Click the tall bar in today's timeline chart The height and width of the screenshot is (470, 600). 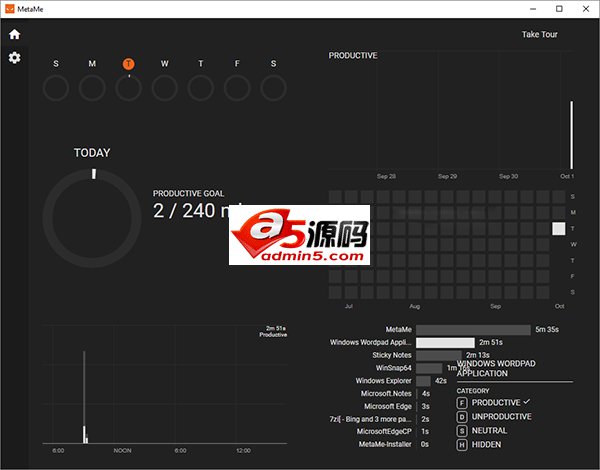[x=84, y=397]
